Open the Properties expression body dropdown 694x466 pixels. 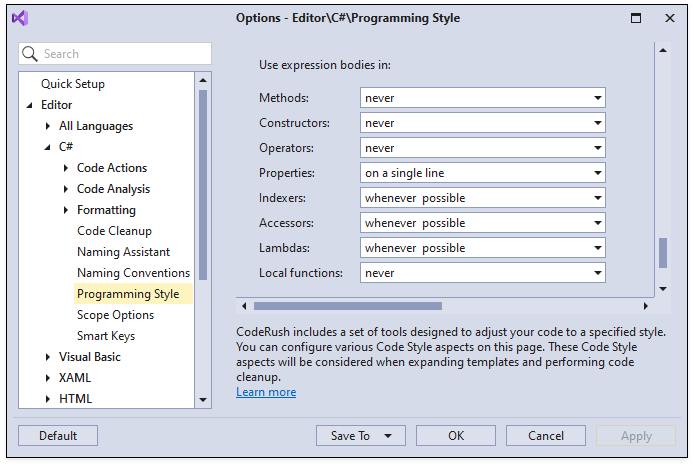click(x=482, y=173)
